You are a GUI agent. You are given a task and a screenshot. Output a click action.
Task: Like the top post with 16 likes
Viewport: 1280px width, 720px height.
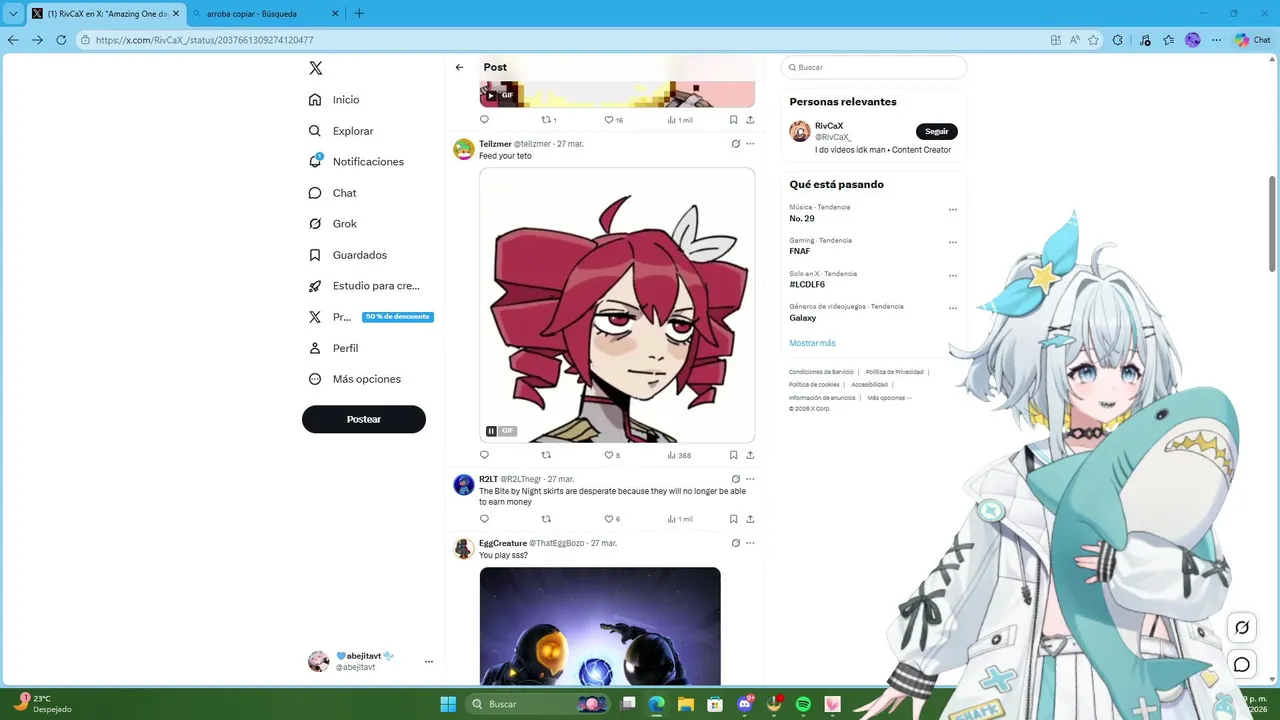tap(613, 120)
